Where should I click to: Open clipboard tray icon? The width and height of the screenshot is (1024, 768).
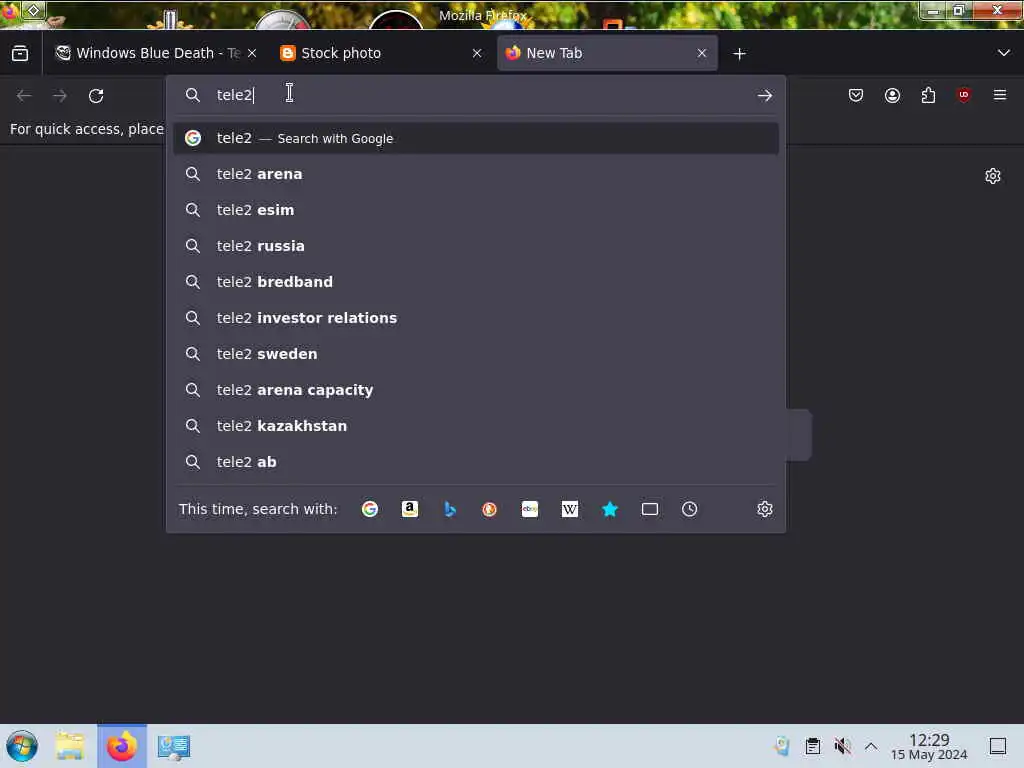(x=812, y=746)
